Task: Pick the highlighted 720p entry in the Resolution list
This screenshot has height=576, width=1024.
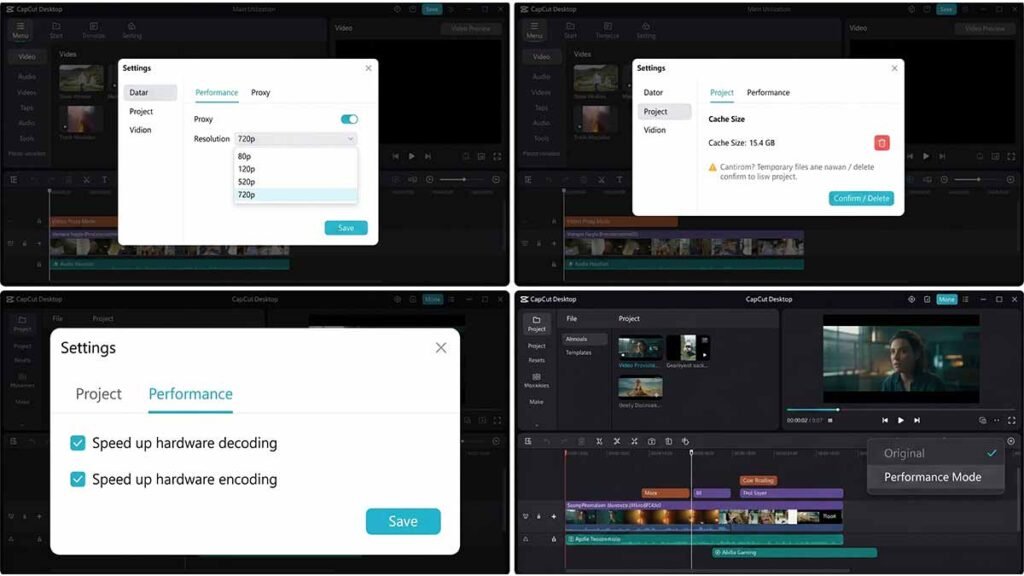Action: (x=295, y=195)
